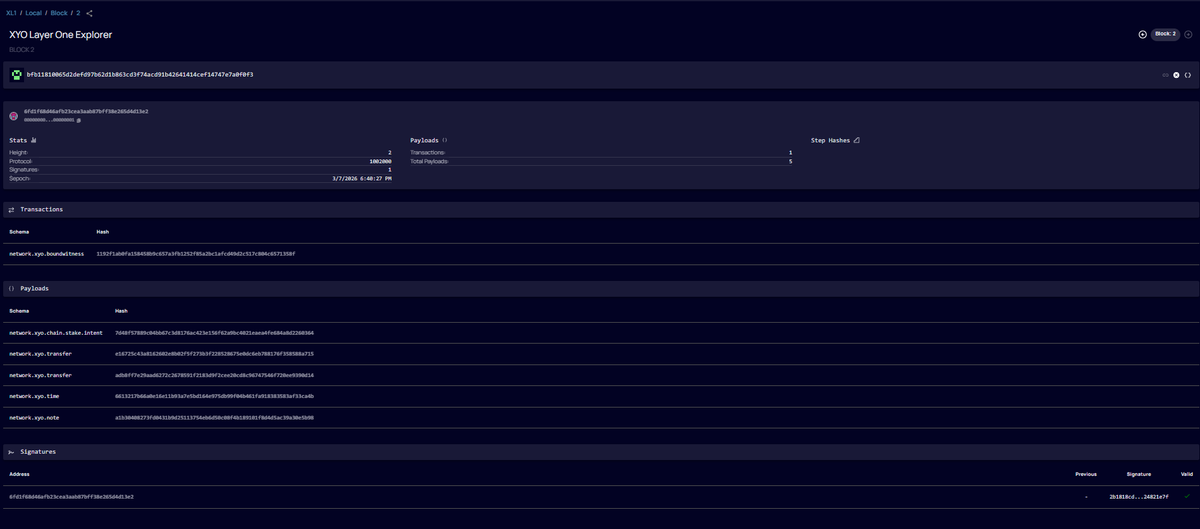Click the Hash header in Transactions table
1200x529 pixels.
pos(102,232)
